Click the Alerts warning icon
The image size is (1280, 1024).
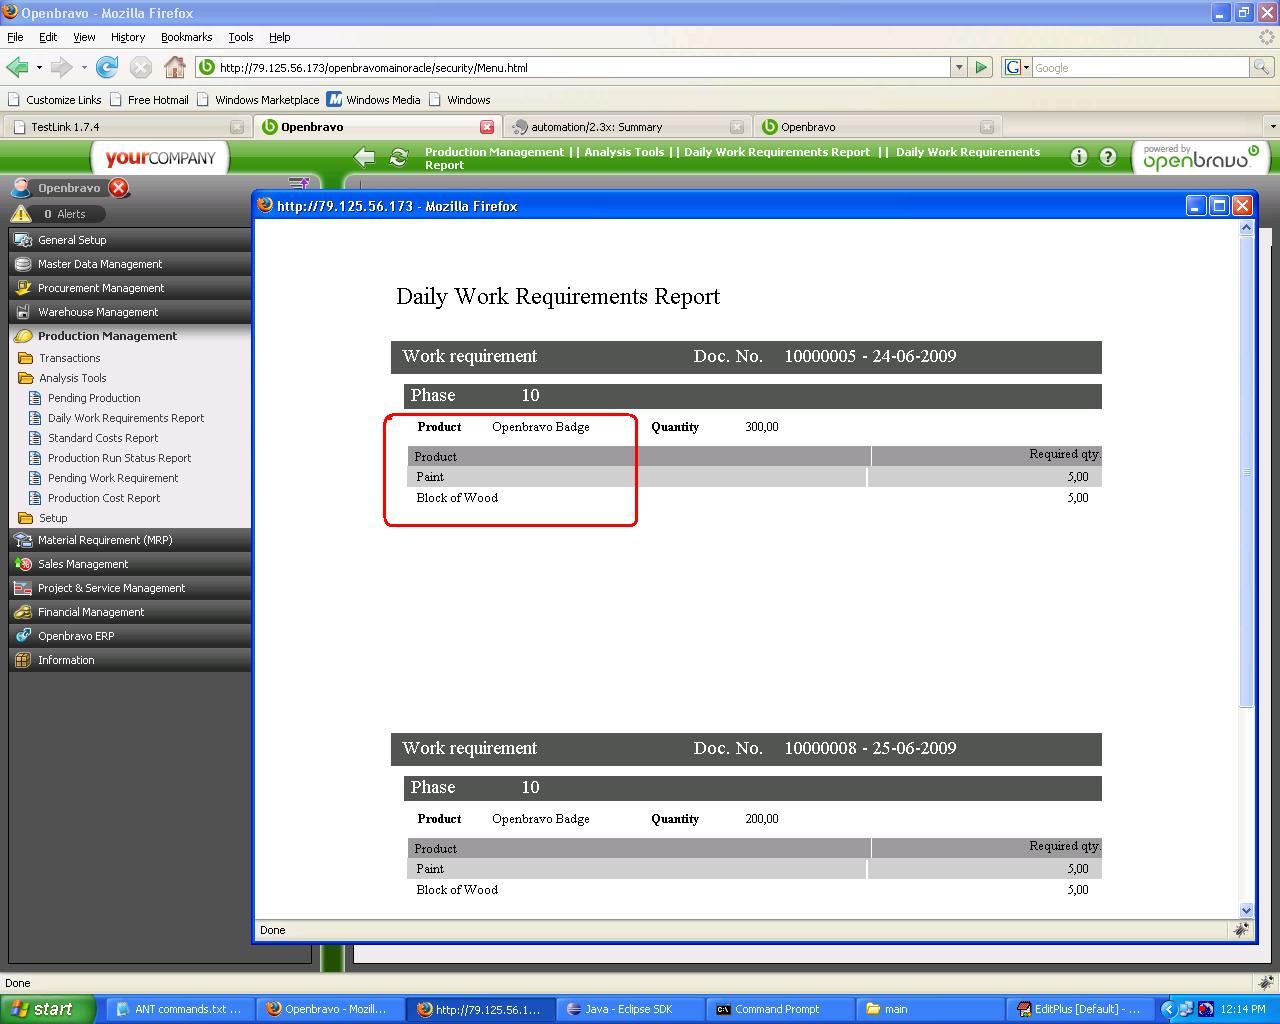point(21,214)
